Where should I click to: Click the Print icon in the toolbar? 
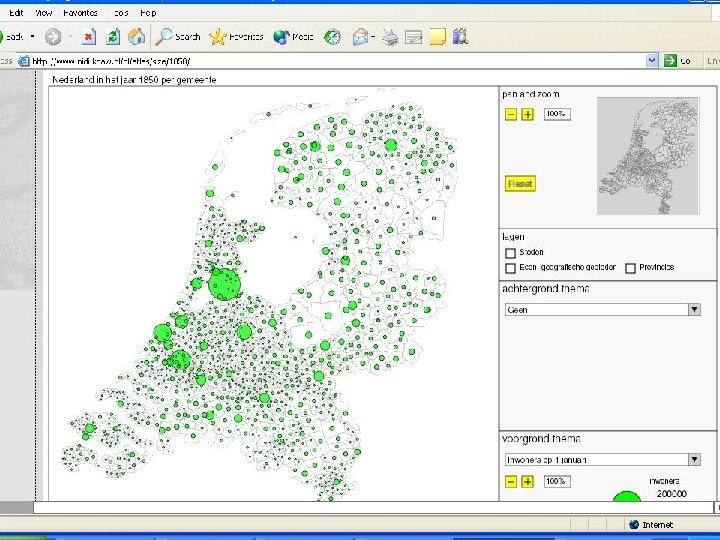[389, 37]
